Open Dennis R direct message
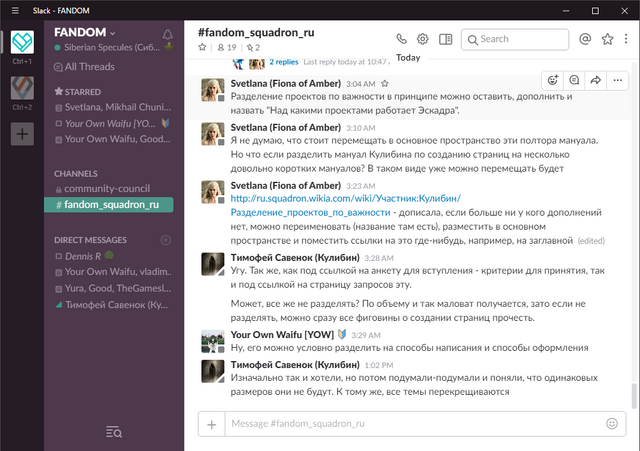 click(x=84, y=256)
